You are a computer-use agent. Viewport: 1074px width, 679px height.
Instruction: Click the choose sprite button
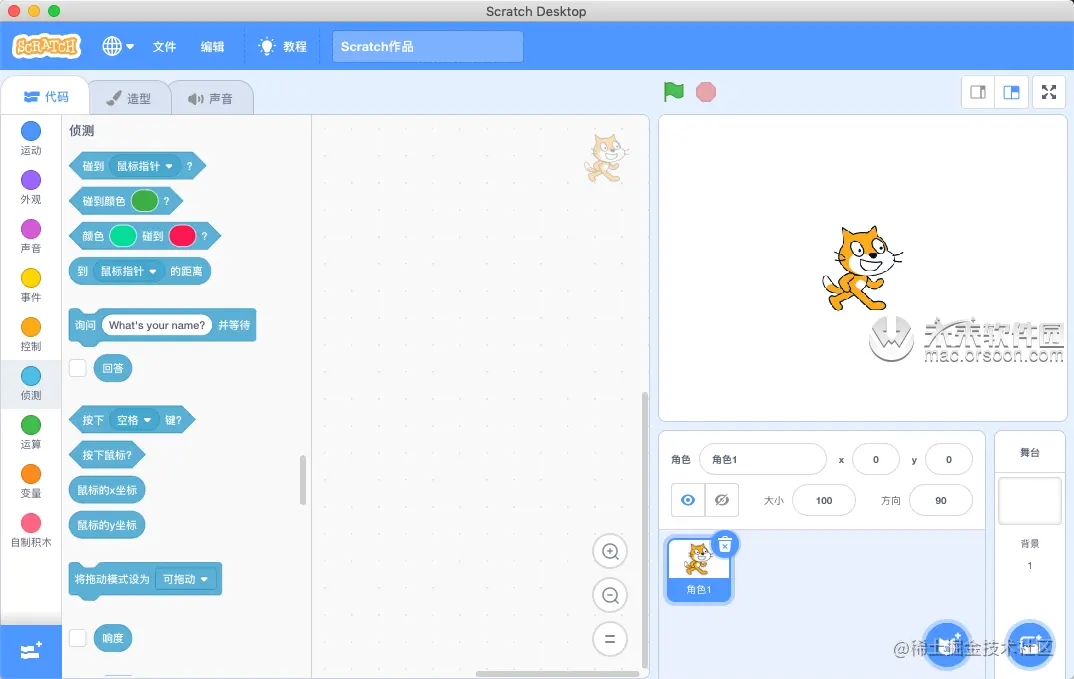(947, 645)
